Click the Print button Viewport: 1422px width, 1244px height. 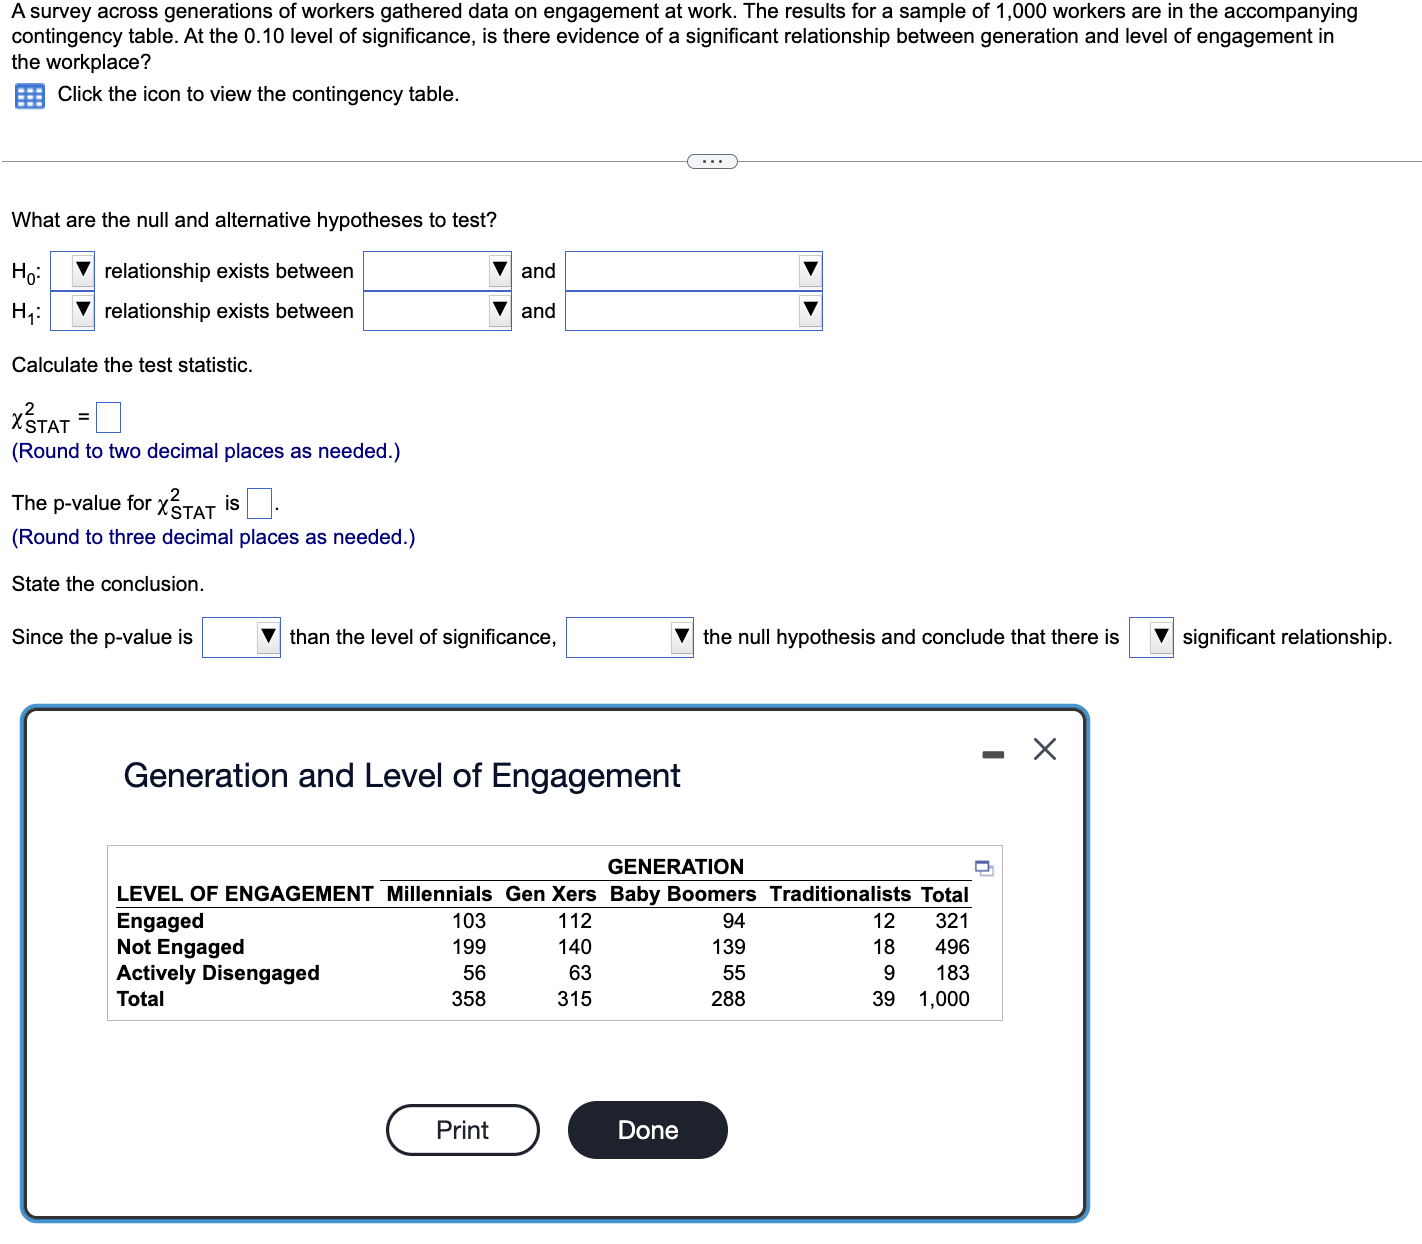pyautogui.click(x=461, y=1129)
